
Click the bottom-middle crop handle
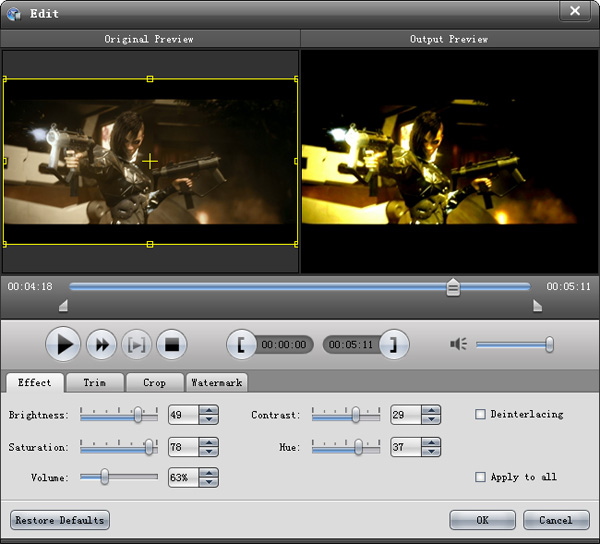click(x=150, y=244)
